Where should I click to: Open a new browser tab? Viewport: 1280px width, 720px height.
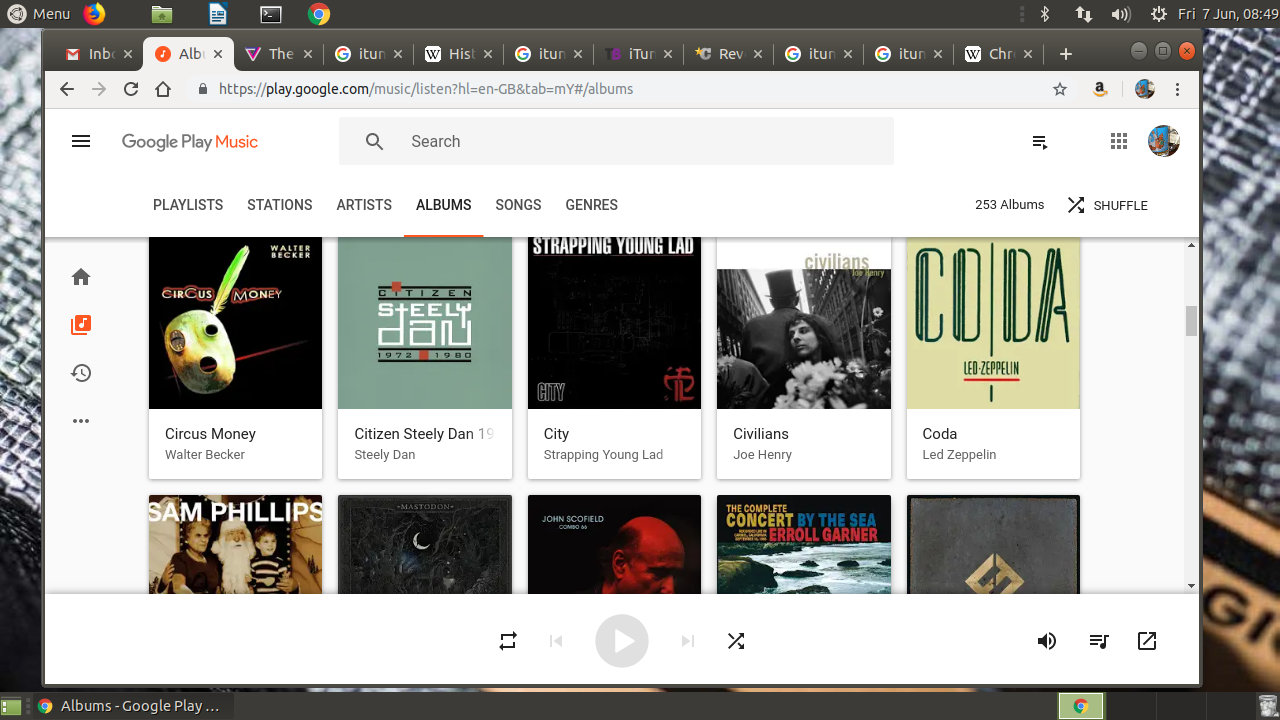click(x=1065, y=54)
